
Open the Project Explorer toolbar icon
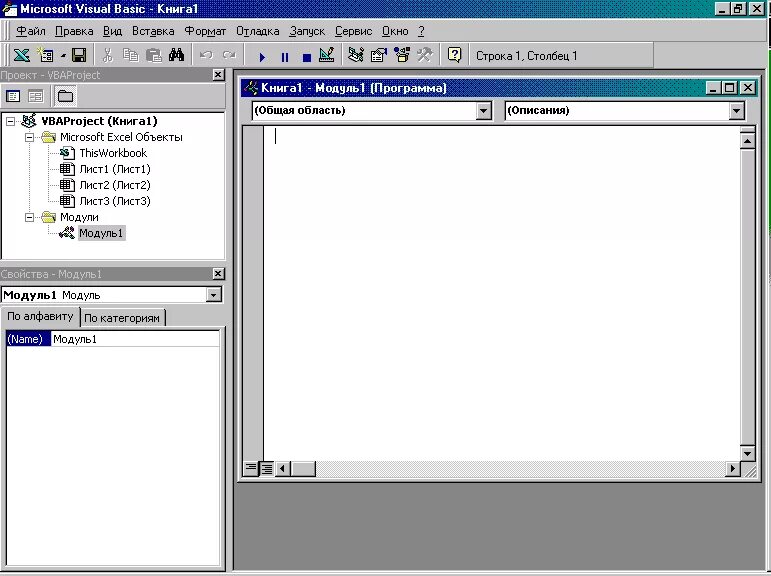pos(356,55)
